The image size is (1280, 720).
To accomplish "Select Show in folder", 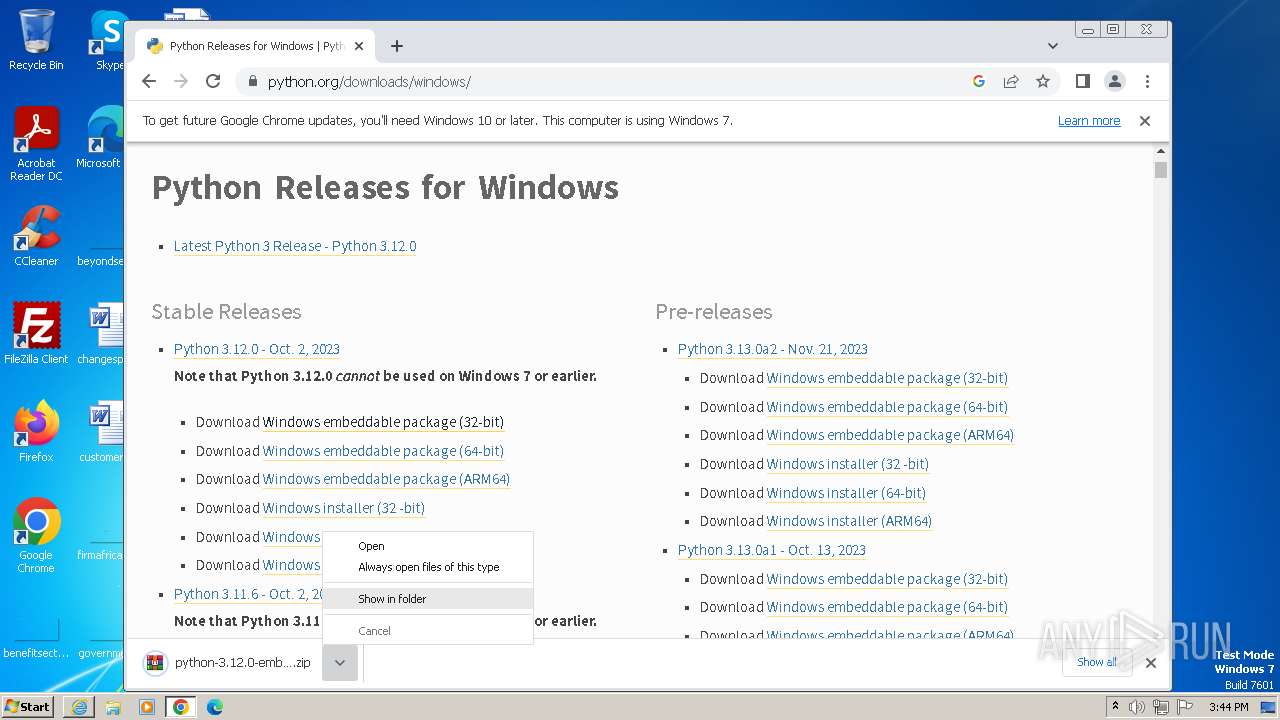I will [428, 599].
